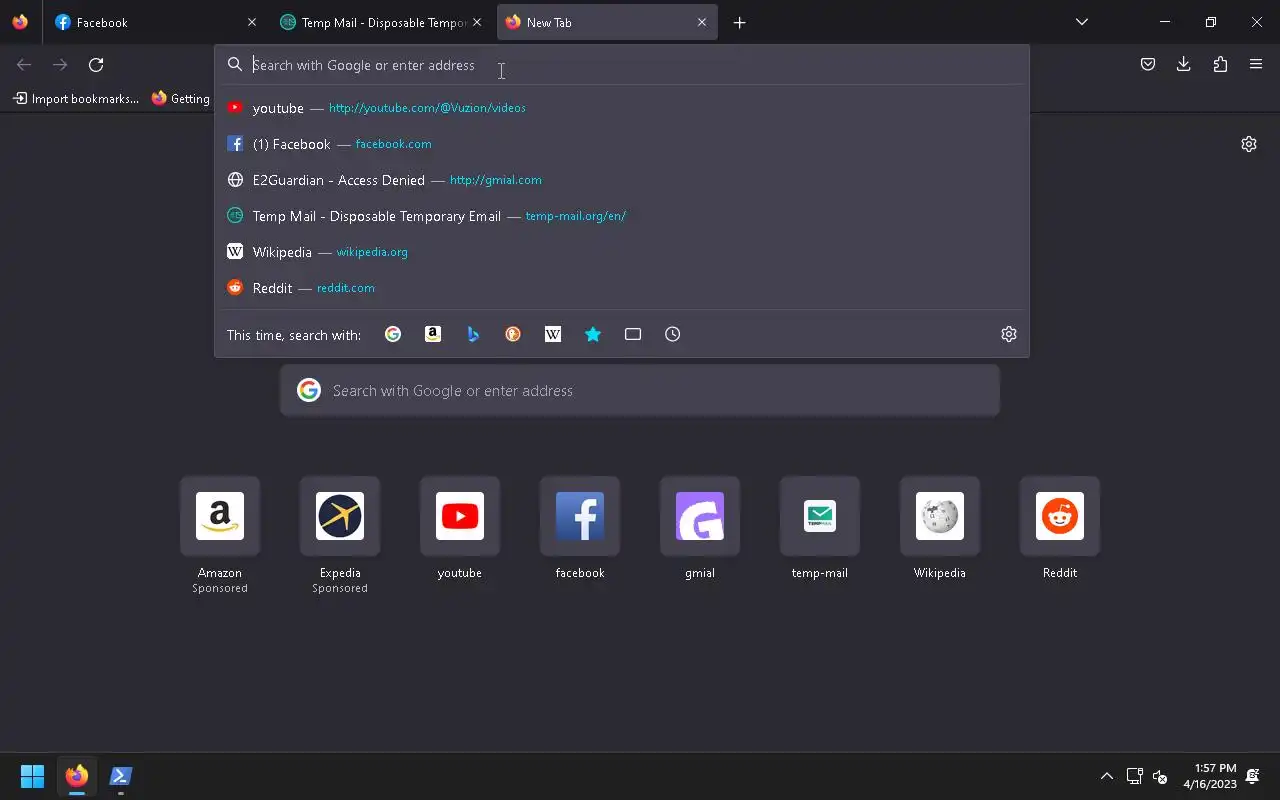The height and width of the screenshot is (800, 1280).
Task: Search history using clock icon
Action: (x=673, y=334)
